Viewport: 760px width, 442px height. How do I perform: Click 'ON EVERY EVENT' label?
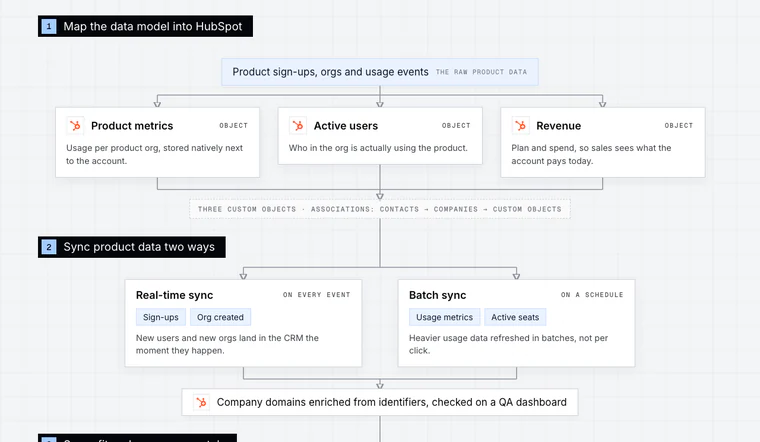coord(317,295)
